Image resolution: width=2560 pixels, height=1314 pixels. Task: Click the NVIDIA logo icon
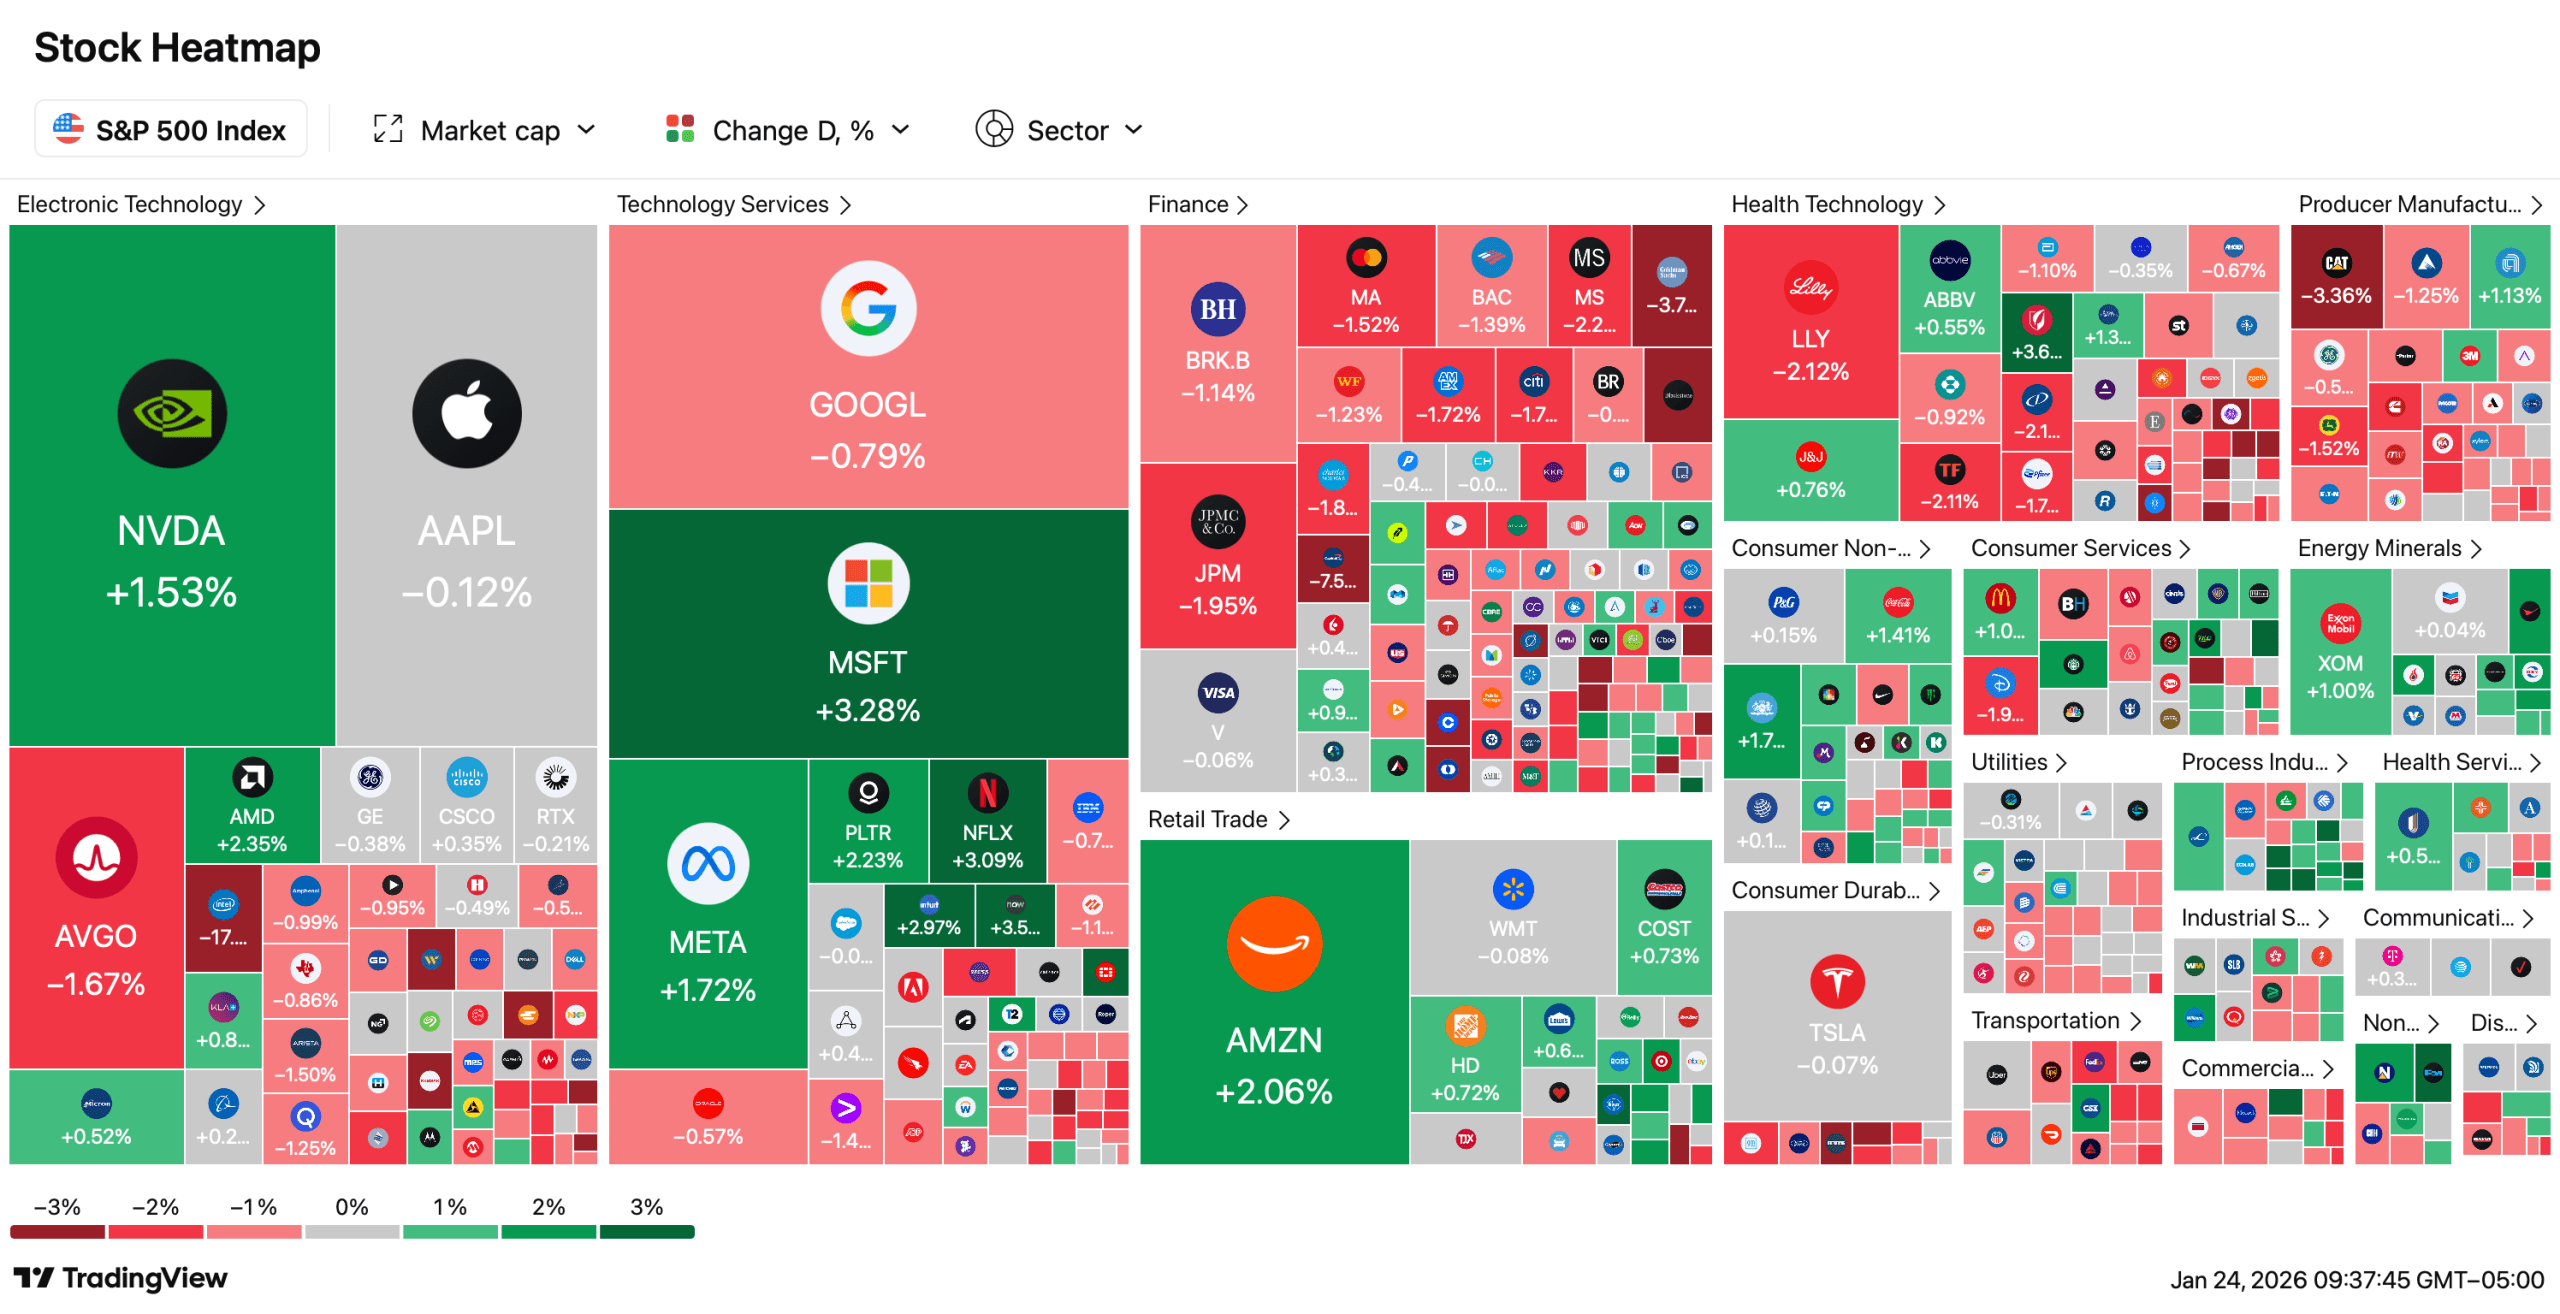[x=172, y=413]
